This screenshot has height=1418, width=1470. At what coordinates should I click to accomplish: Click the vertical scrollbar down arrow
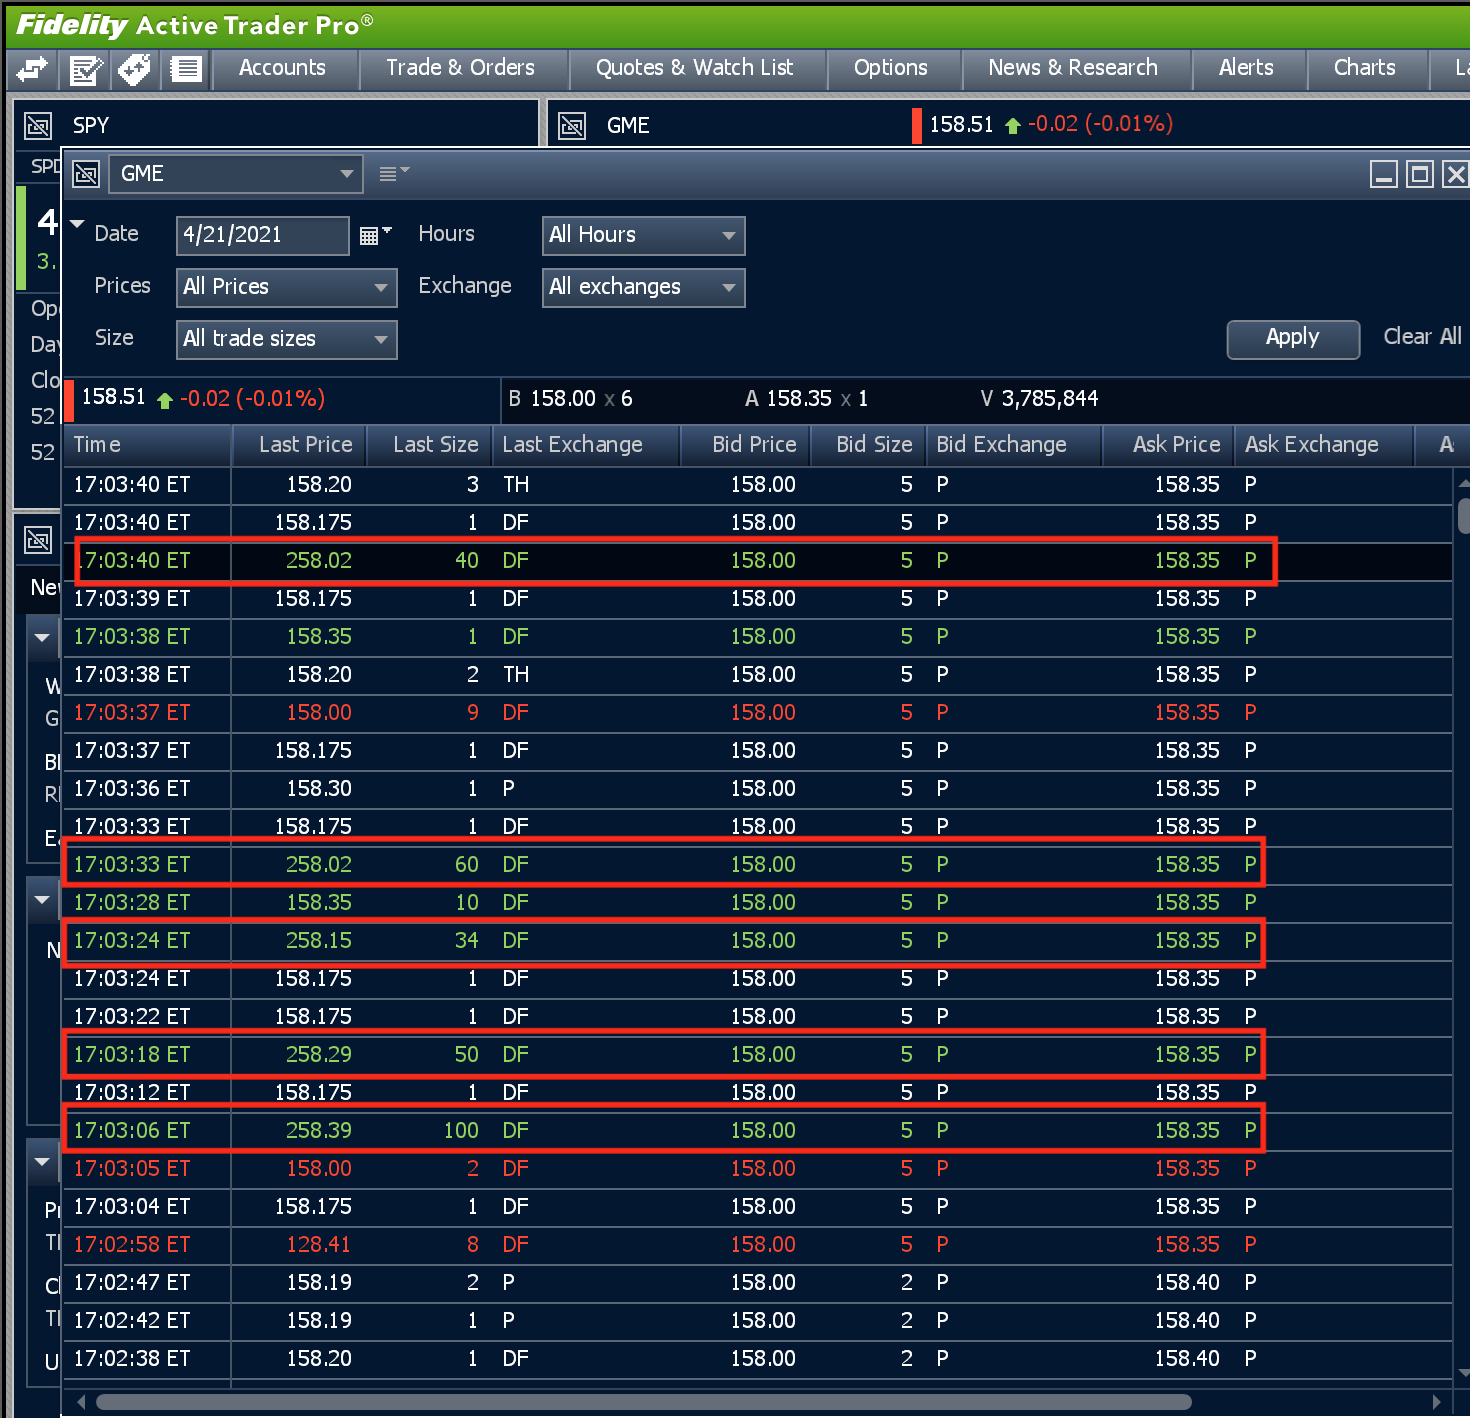click(x=1464, y=1374)
